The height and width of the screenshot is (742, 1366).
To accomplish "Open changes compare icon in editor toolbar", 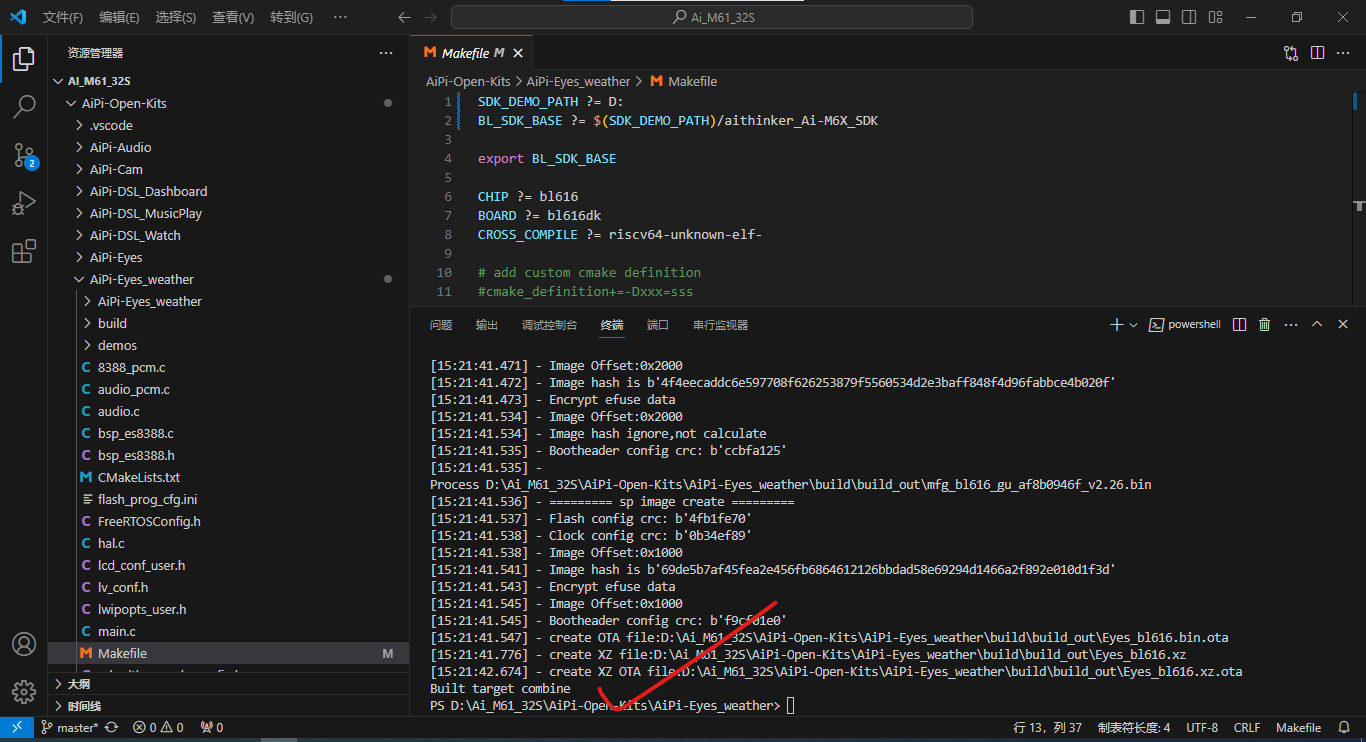I will [x=1291, y=53].
